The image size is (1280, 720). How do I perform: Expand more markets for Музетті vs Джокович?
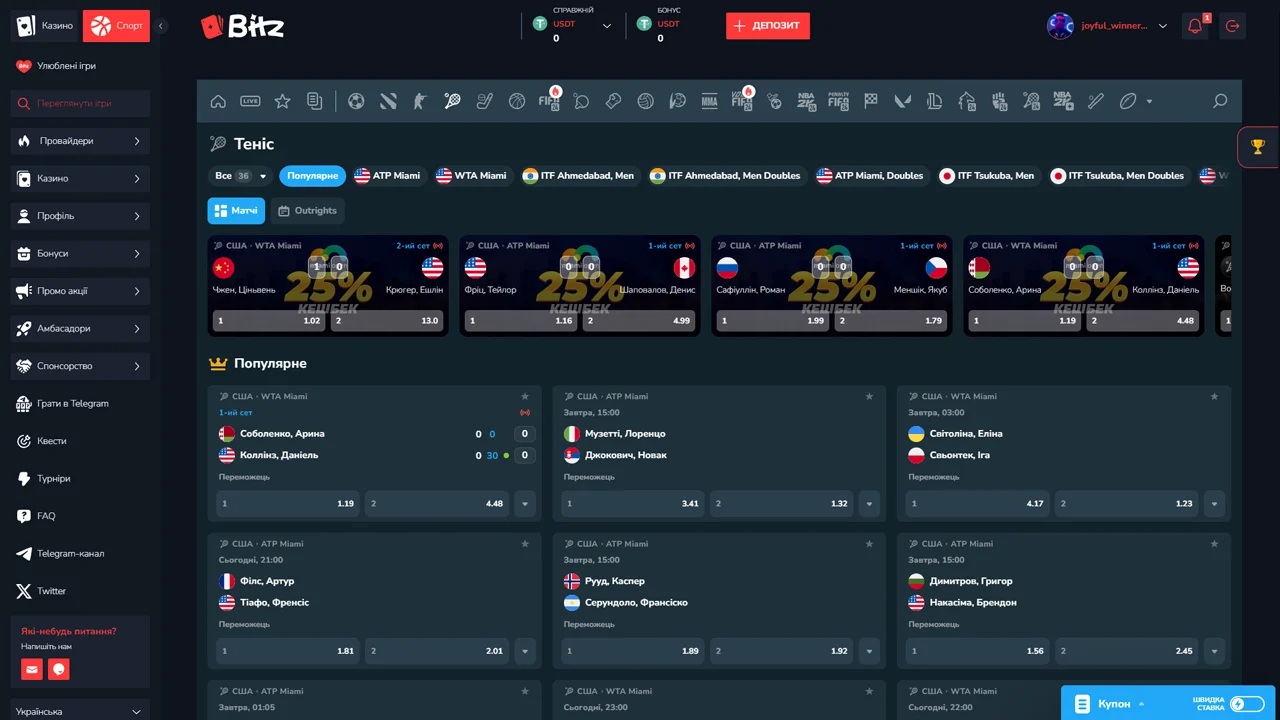[870, 504]
